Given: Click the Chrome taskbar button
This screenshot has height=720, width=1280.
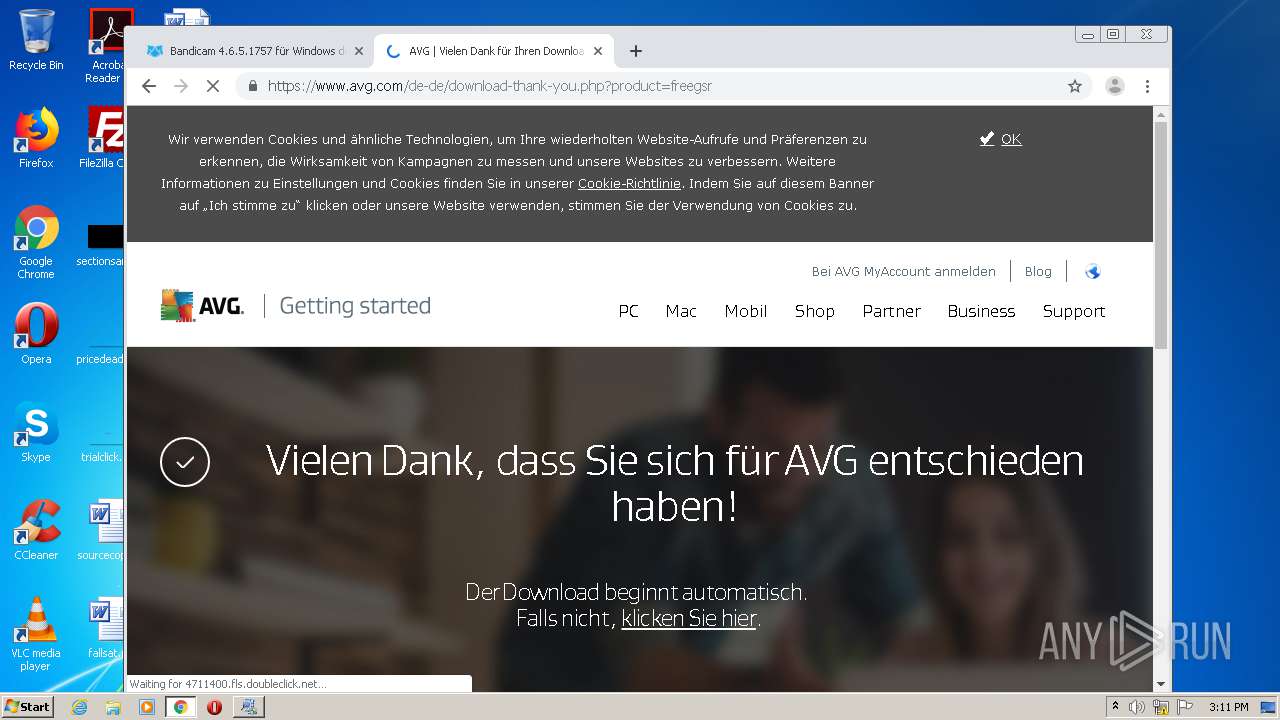Looking at the screenshot, I should (180, 707).
